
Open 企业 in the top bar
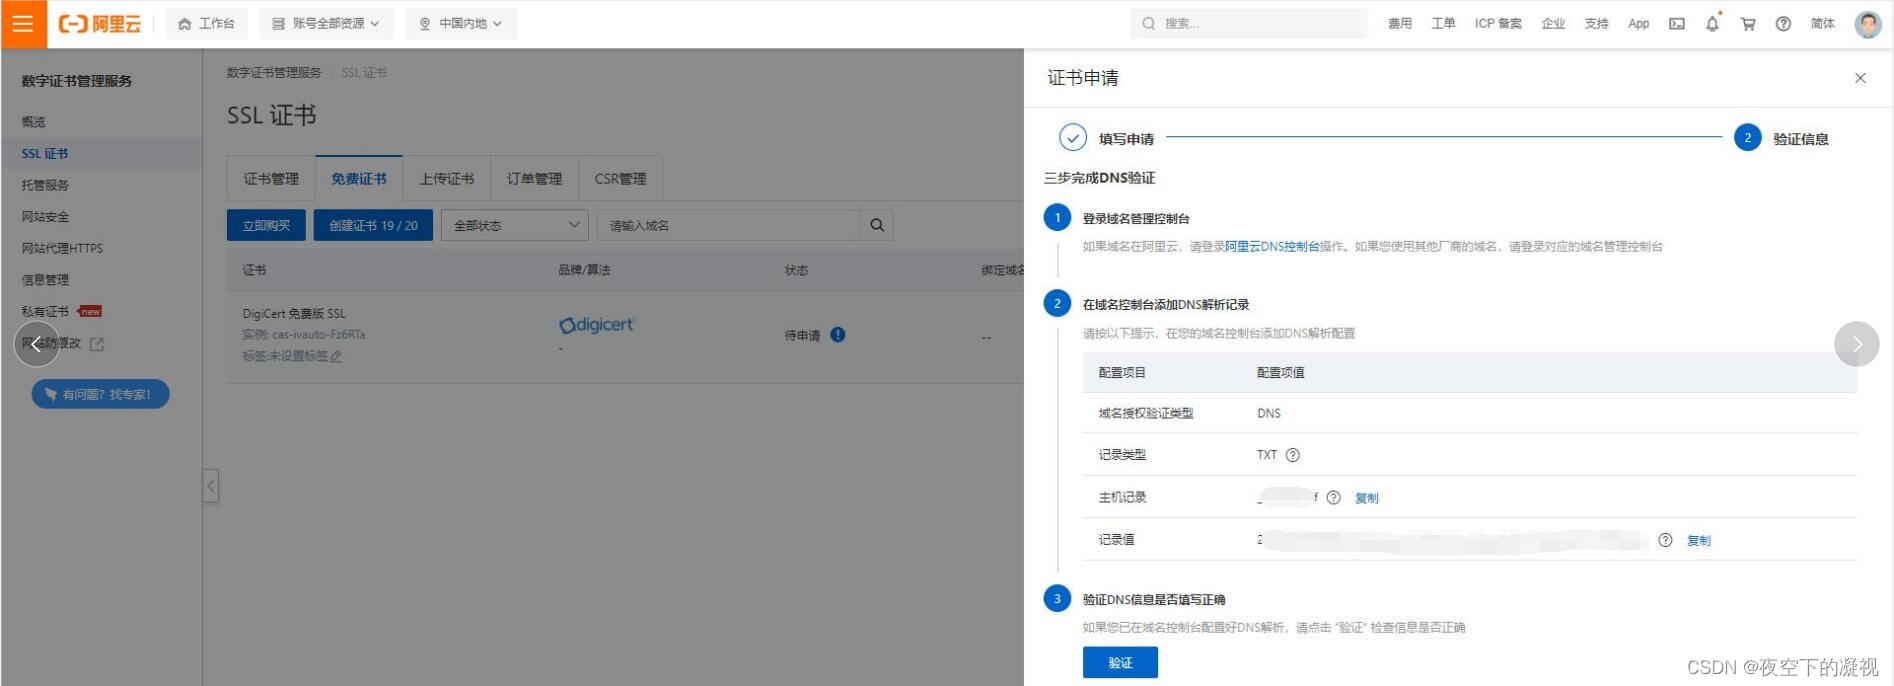click(1553, 24)
